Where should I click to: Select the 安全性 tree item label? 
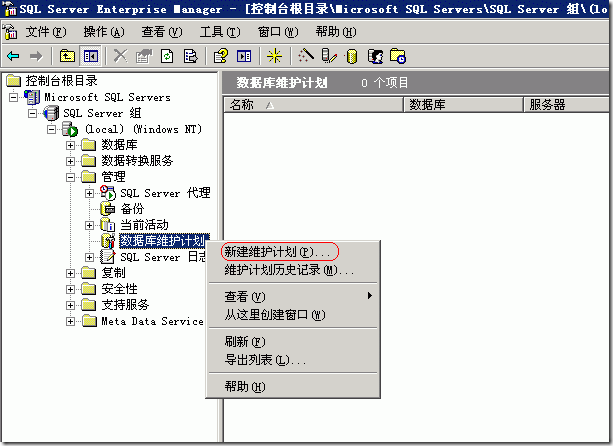119,289
